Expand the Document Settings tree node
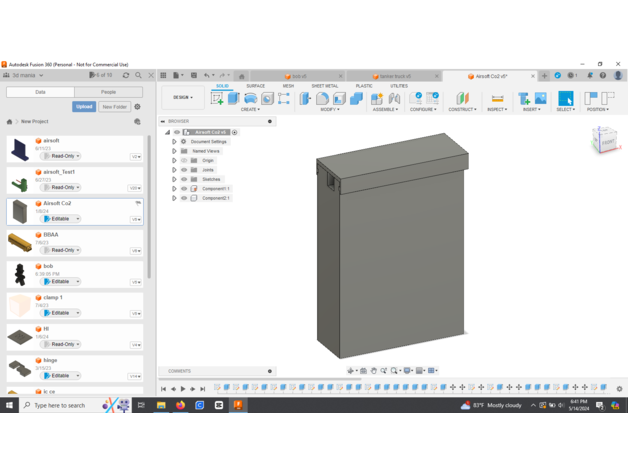The width and height of the screenshot is (628, 472). click(x=174, y=142)
